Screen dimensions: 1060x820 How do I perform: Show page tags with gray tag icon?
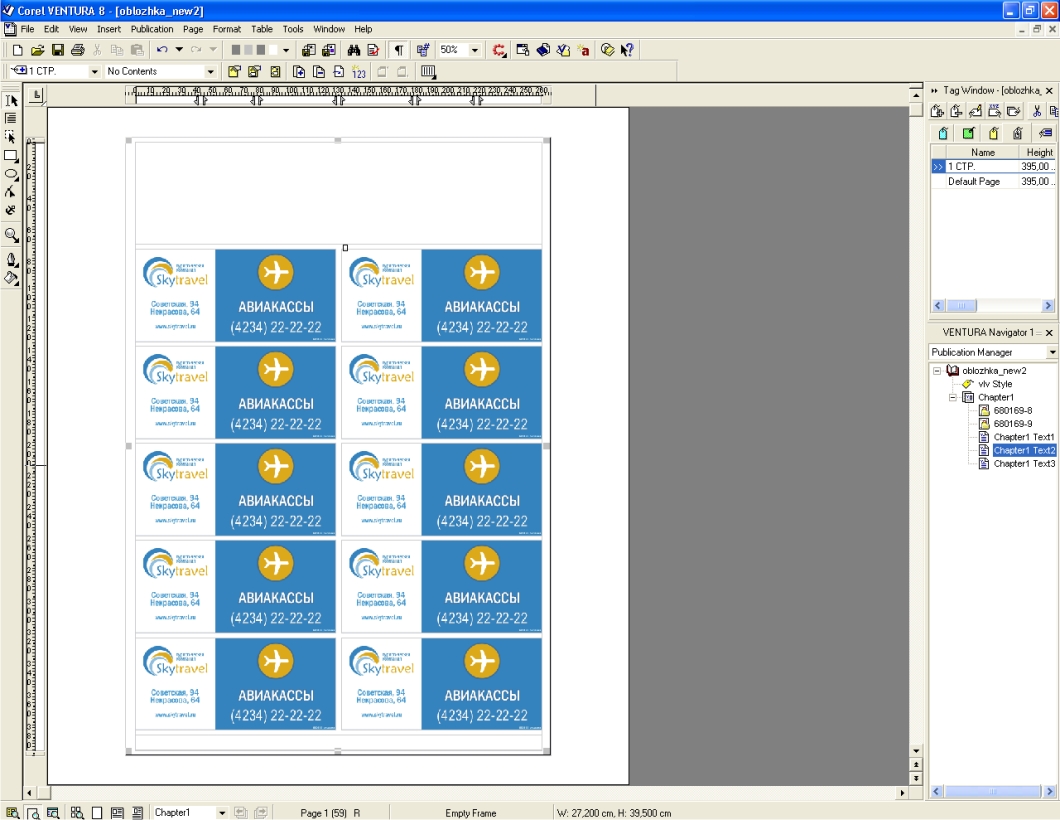pyautogui.click(x=1018, y=133)
